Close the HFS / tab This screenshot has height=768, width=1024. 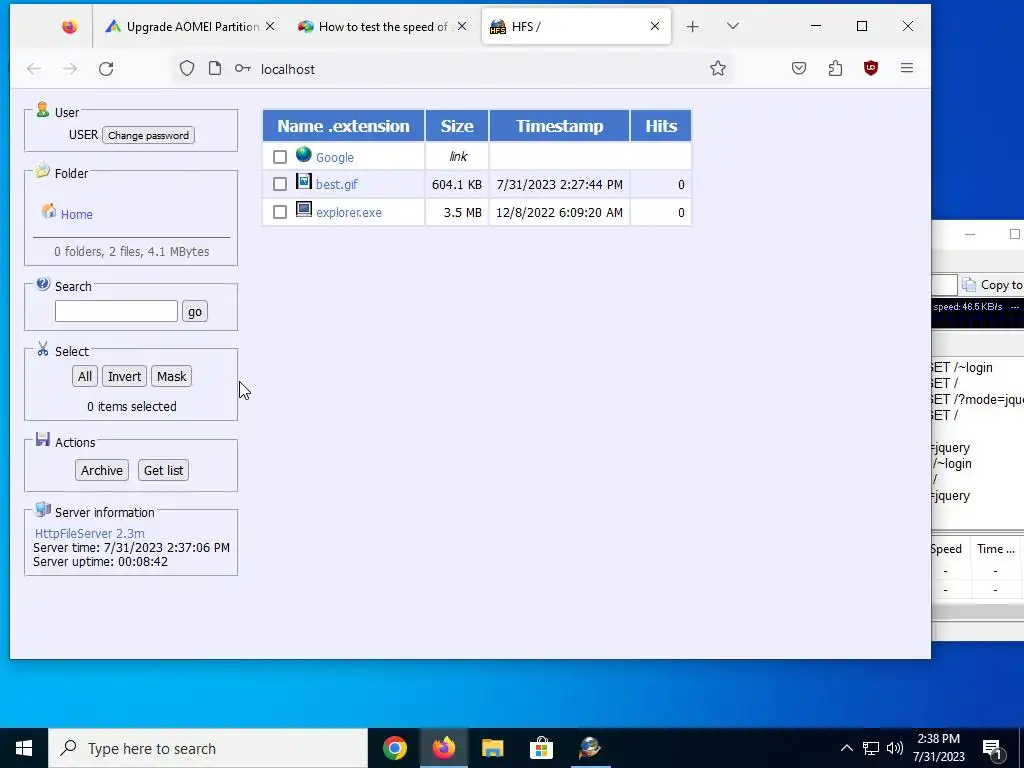click(x=654, y=26)
